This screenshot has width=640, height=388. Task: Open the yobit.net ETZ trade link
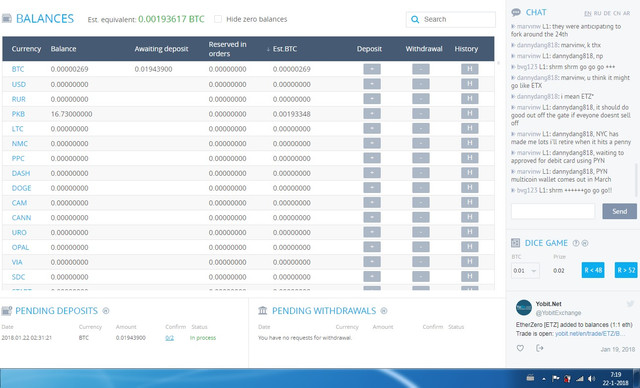590,334
